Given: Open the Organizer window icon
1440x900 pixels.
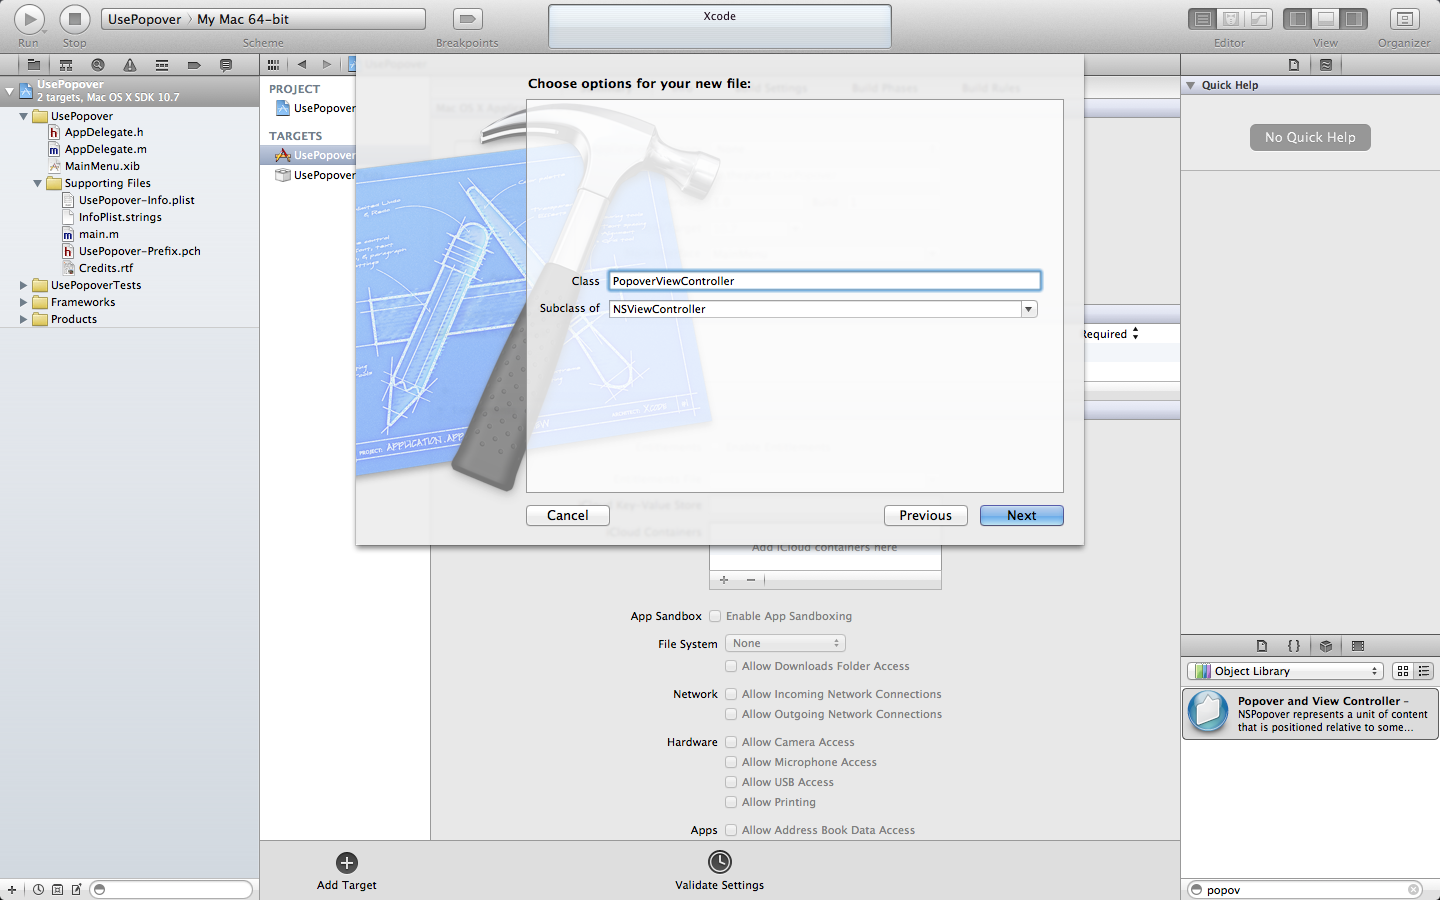Looking at the screenshot, I should (x=1404, y=19).
